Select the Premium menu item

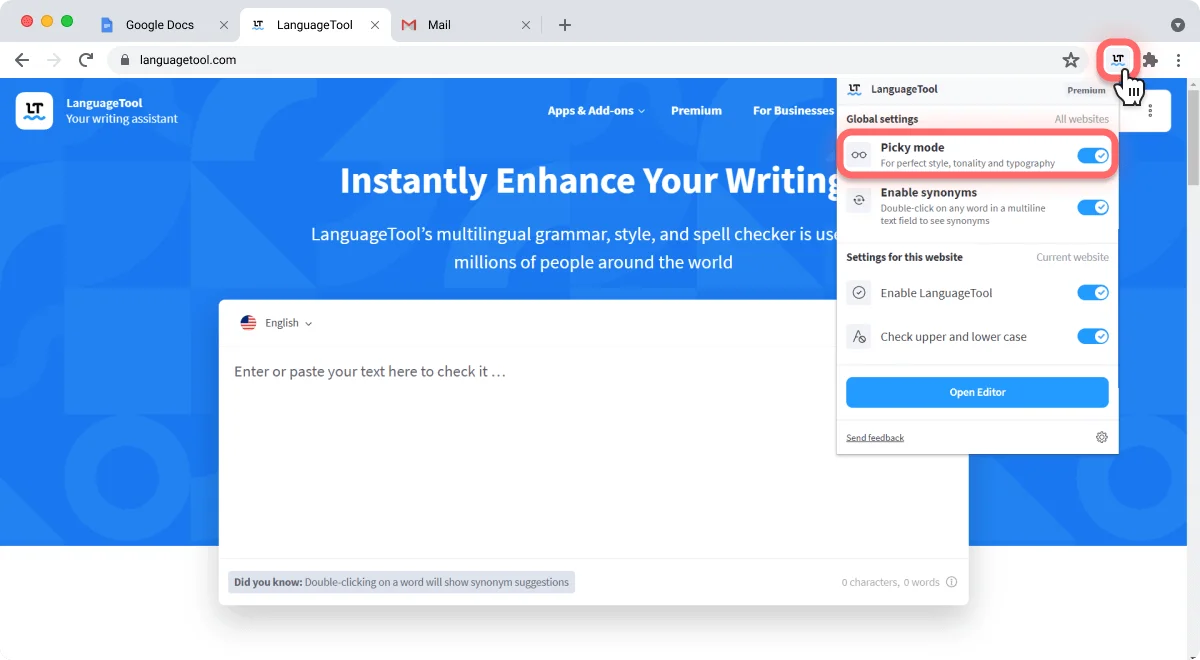click(x=696, y=111)
